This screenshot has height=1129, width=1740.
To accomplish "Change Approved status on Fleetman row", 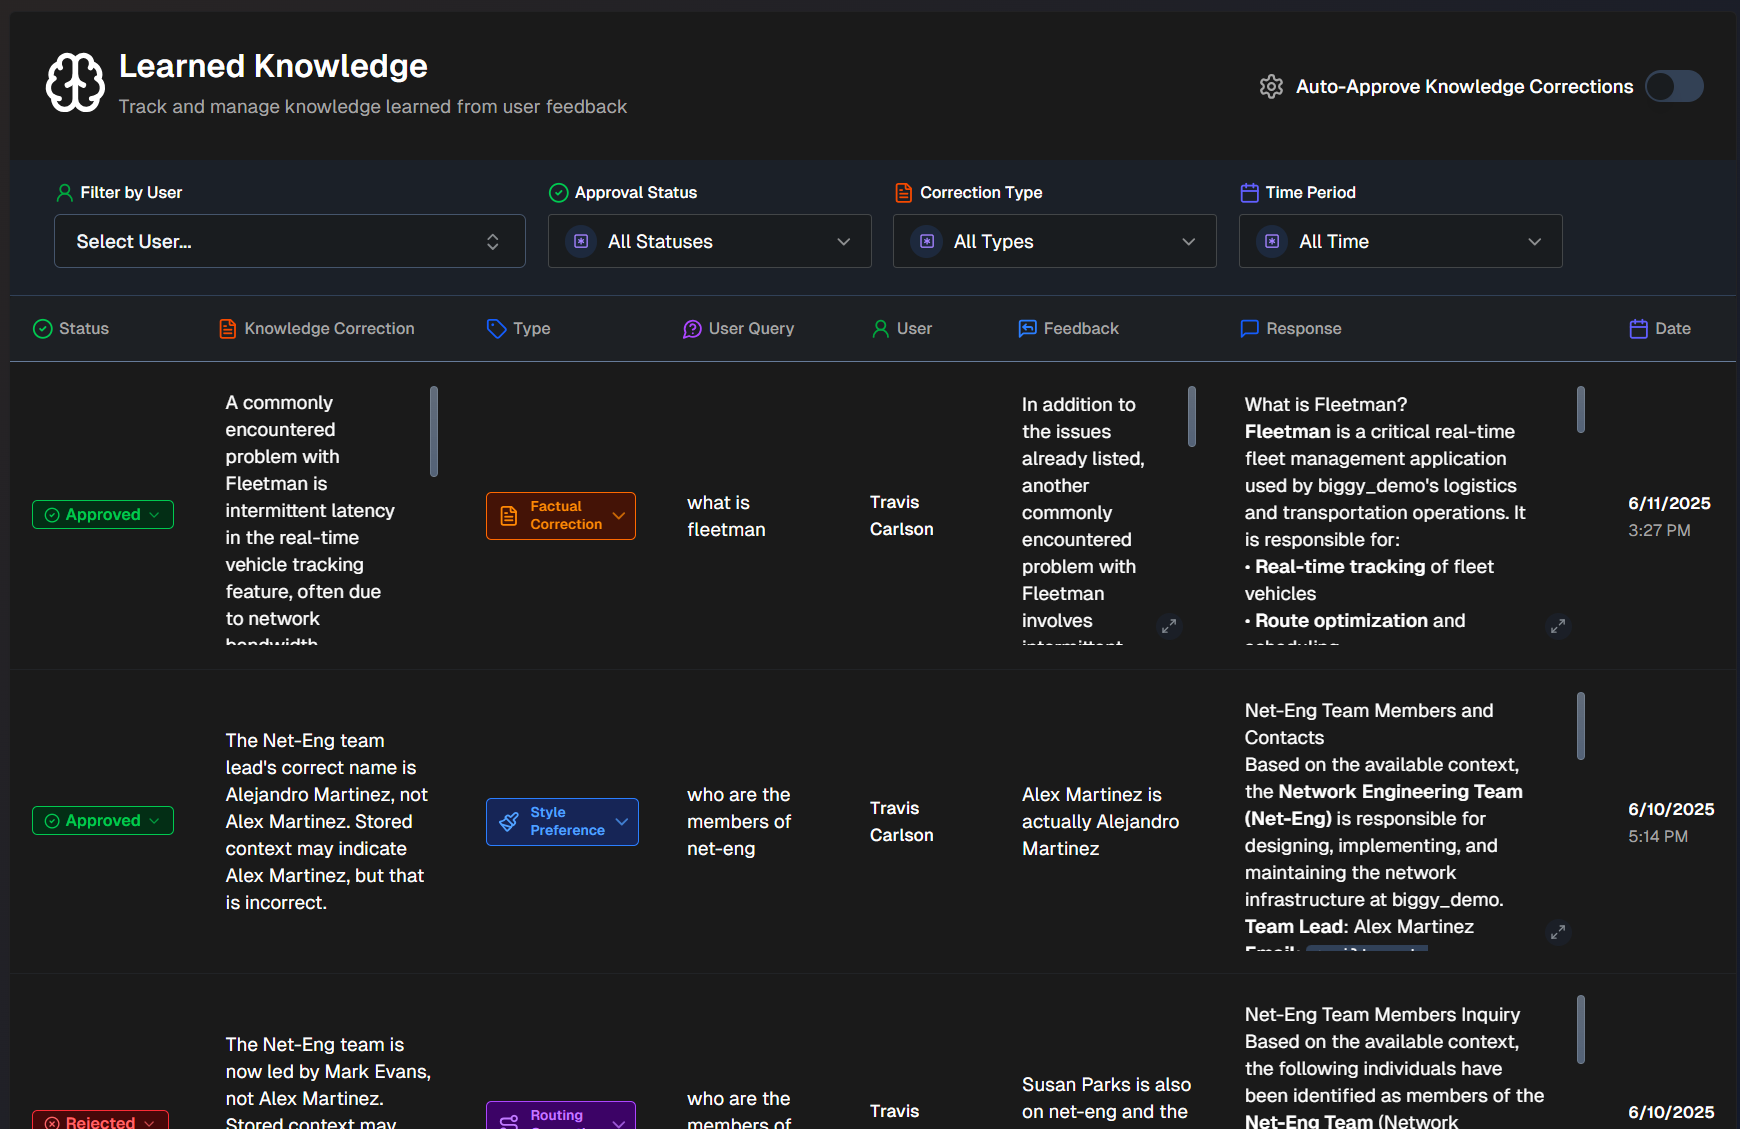I will pyautogui.click(x=103, y=515).
